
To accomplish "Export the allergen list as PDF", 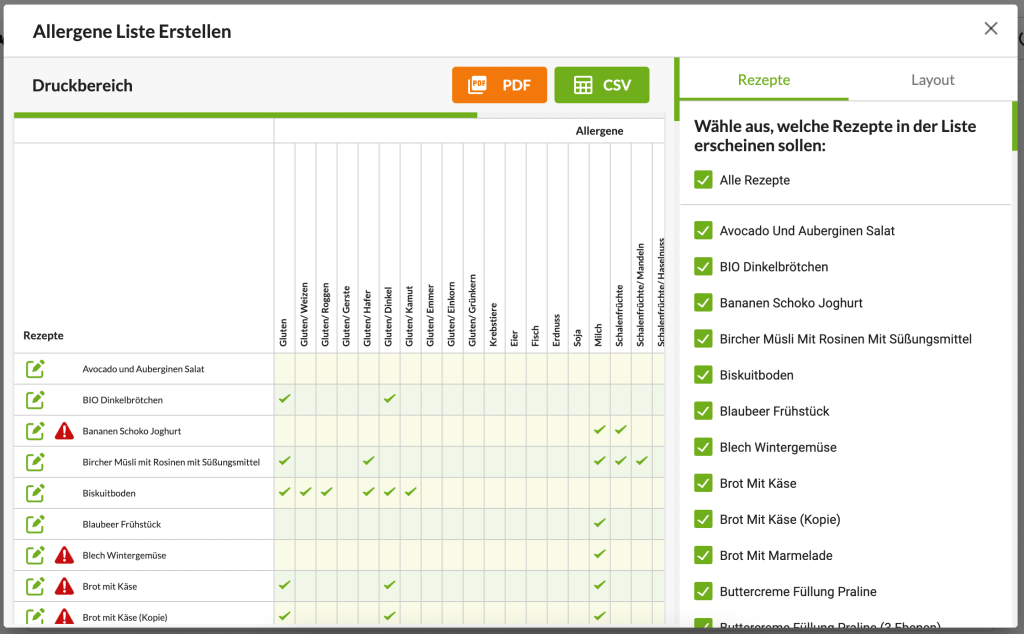I will tap(499, 85).
